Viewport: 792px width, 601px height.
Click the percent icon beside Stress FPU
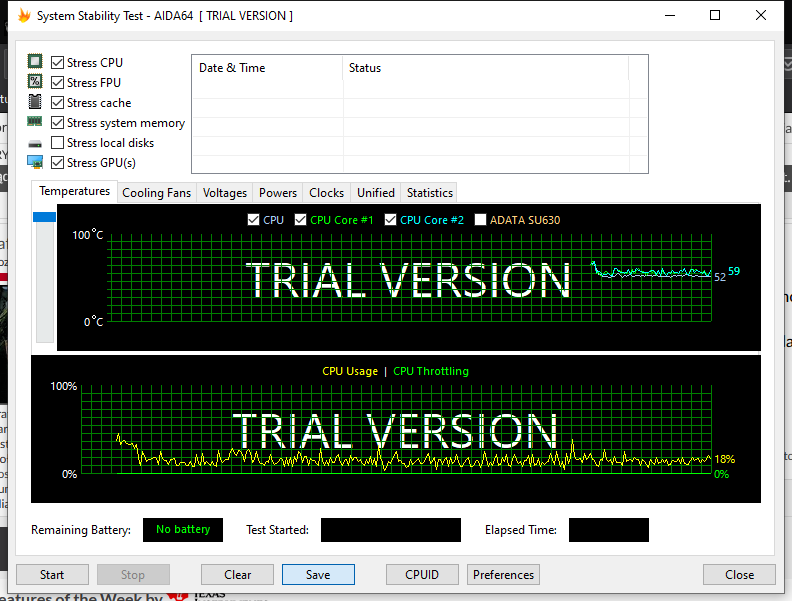pyautogui.click(x=35, y=81)
